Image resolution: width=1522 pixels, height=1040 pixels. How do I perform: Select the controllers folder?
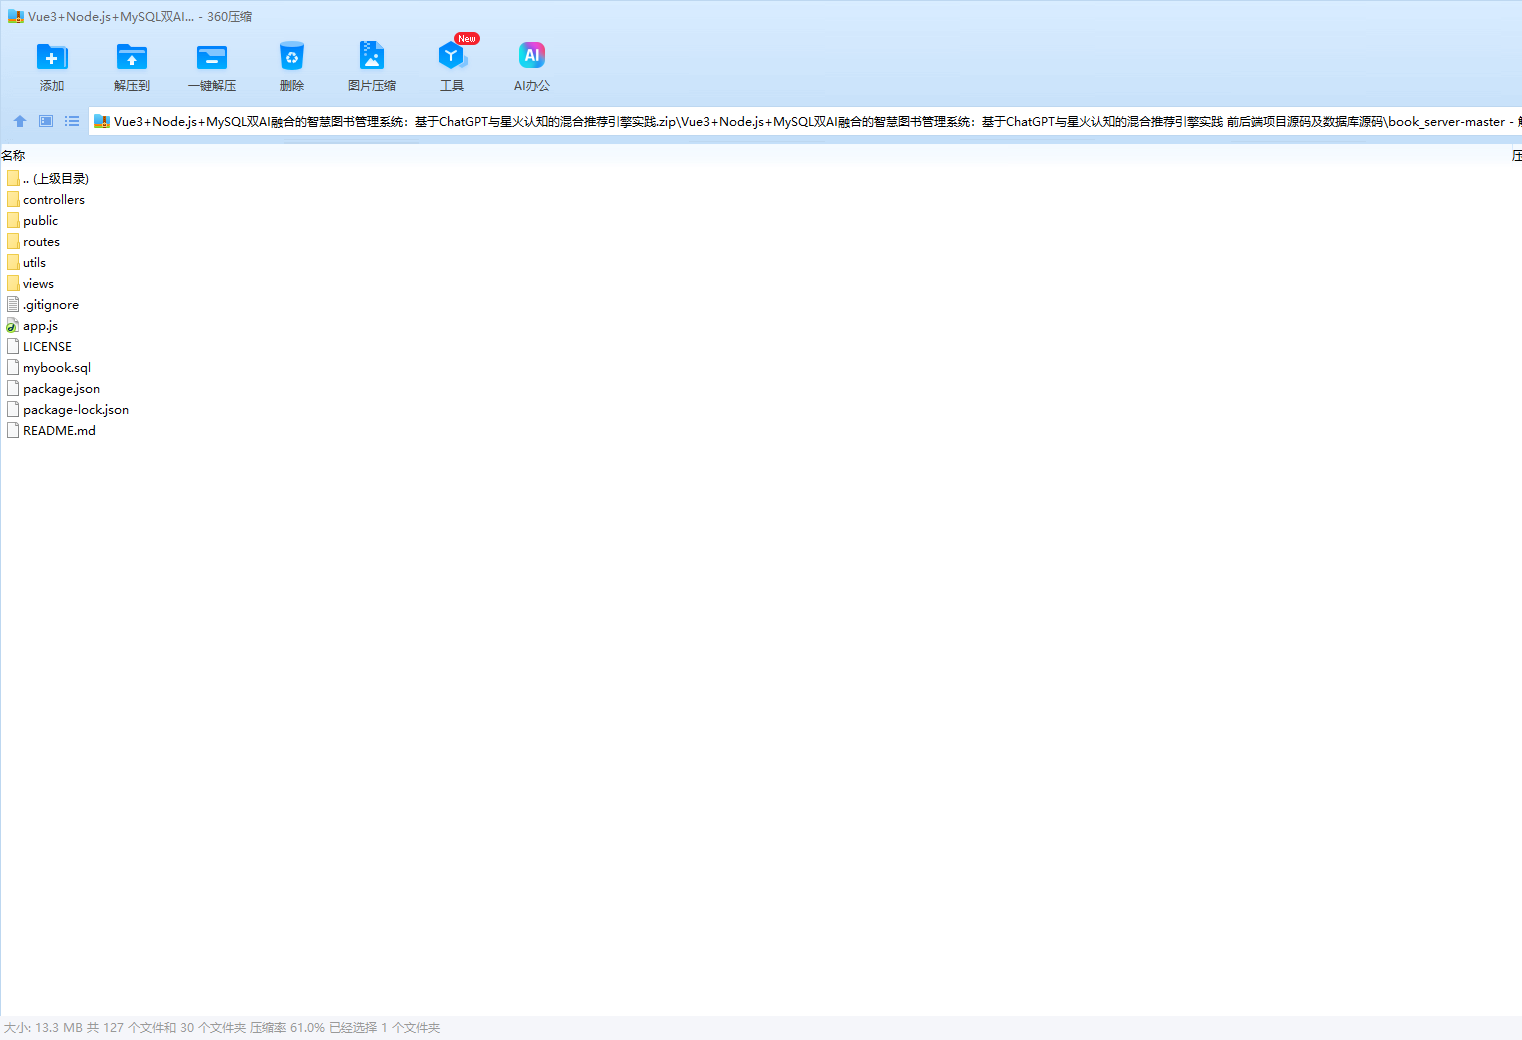46,199
